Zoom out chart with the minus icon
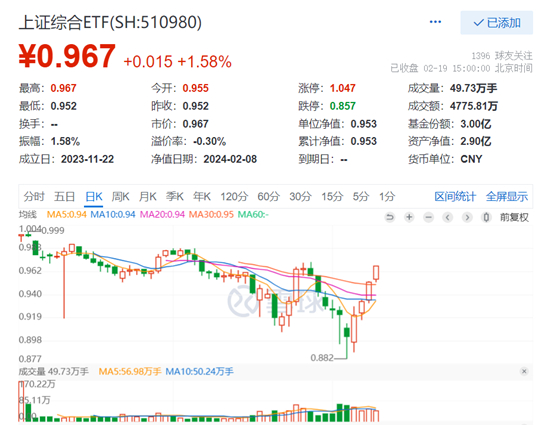The width and height of the screenshot is (554, 425). 429,217
